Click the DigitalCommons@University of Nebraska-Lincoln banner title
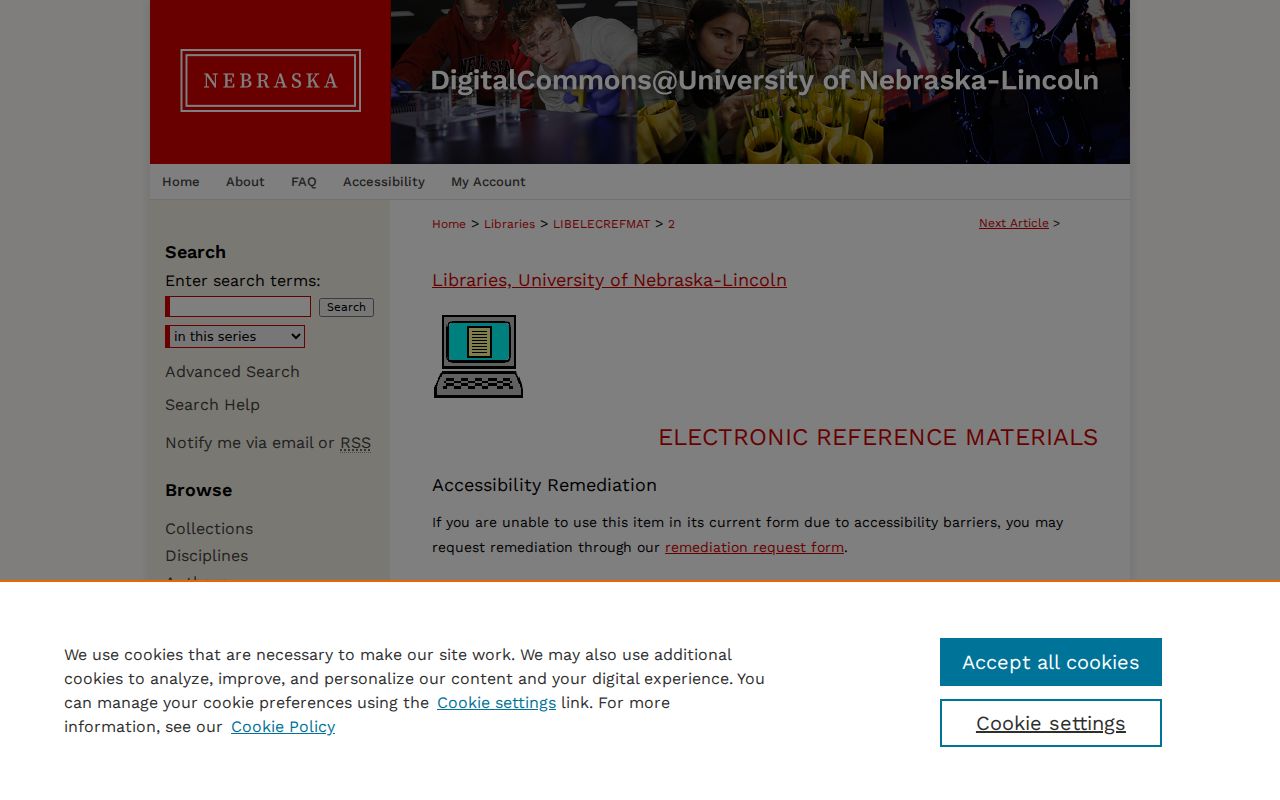Screen dimensions: 1280x800 764,80
